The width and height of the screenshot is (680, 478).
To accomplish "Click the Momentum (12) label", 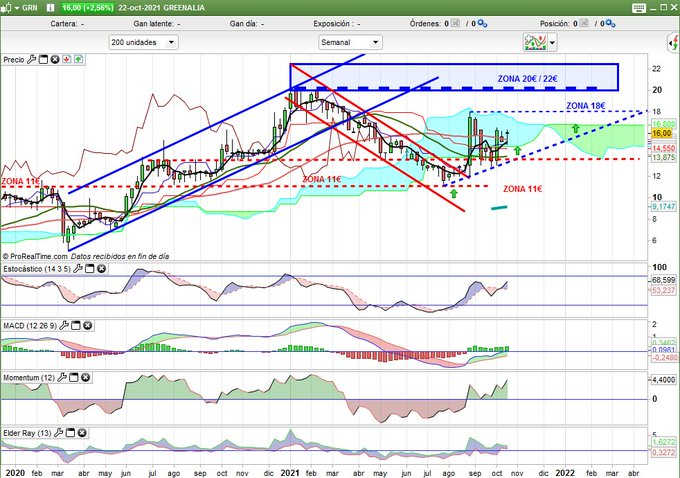I will click(x=29, y=378).
